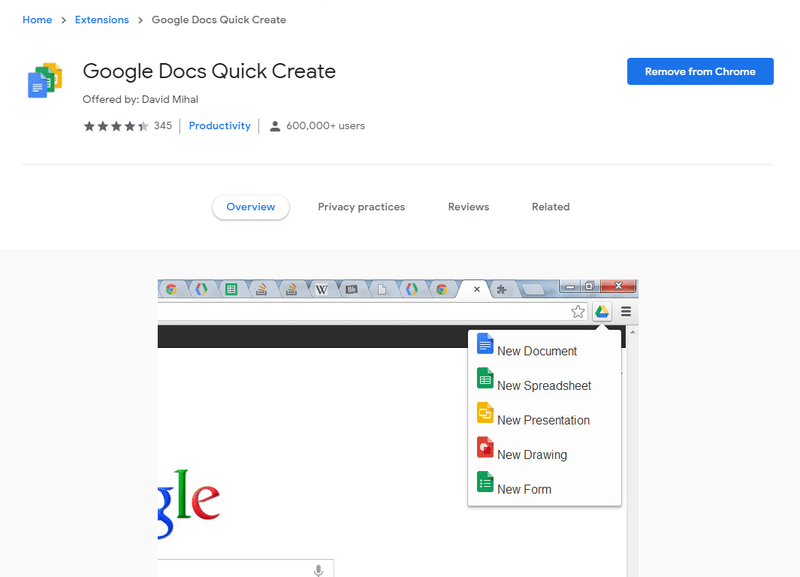Click the microphone icon in the search box

tap(318, 570)
